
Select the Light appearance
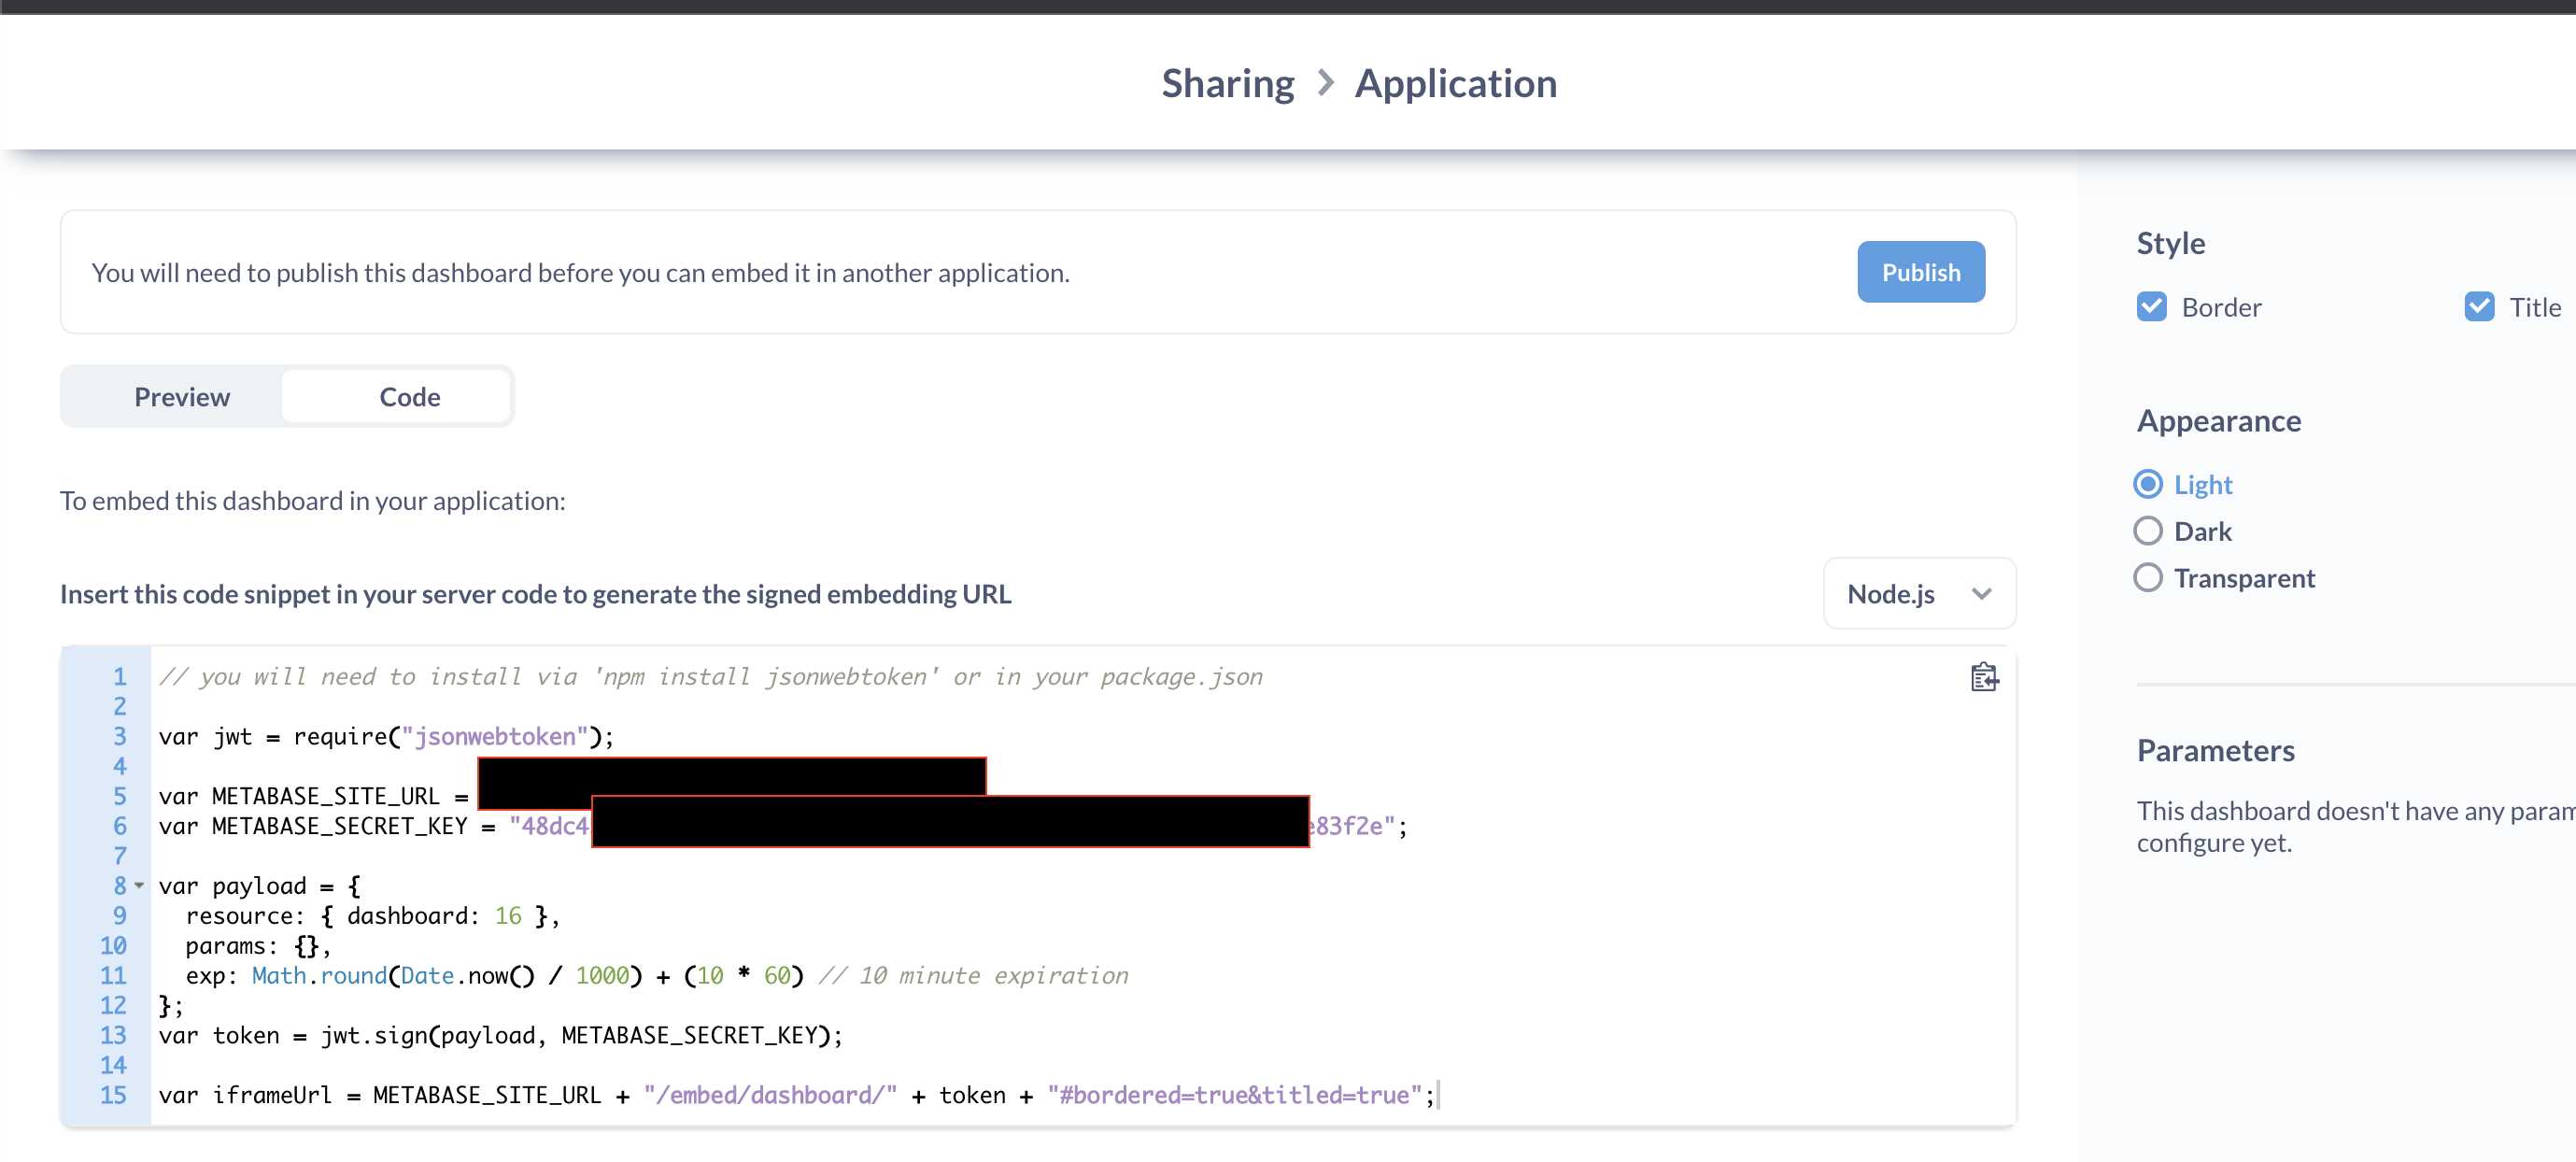[x=2148, y=484]
